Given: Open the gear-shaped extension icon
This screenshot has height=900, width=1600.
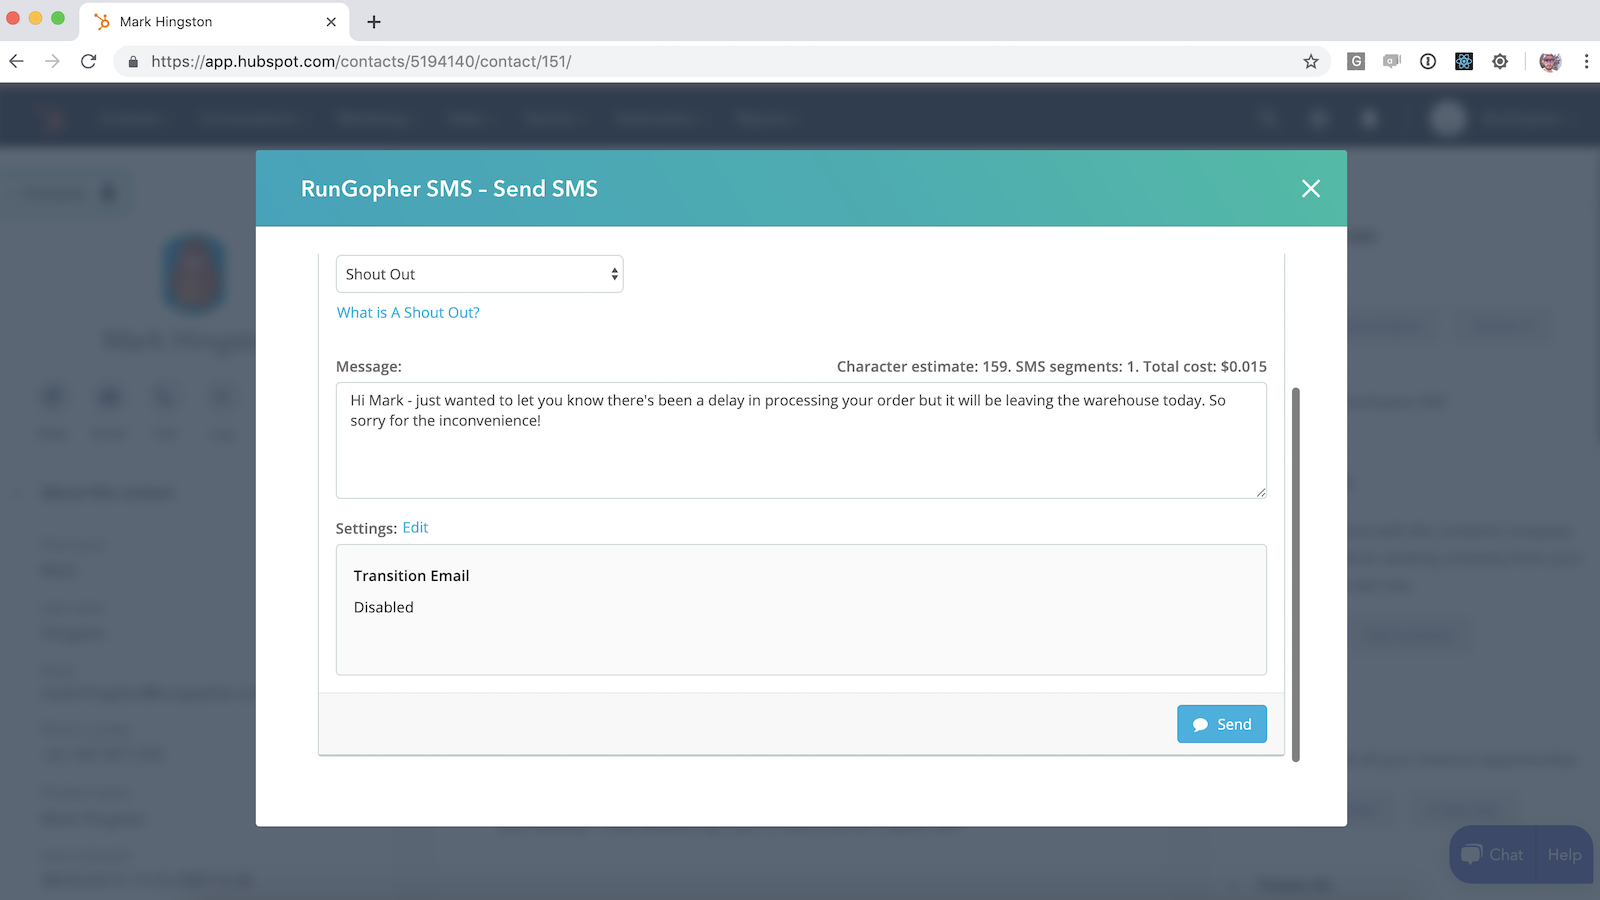Looking at the screenshot, I should tap(1499, 61).
